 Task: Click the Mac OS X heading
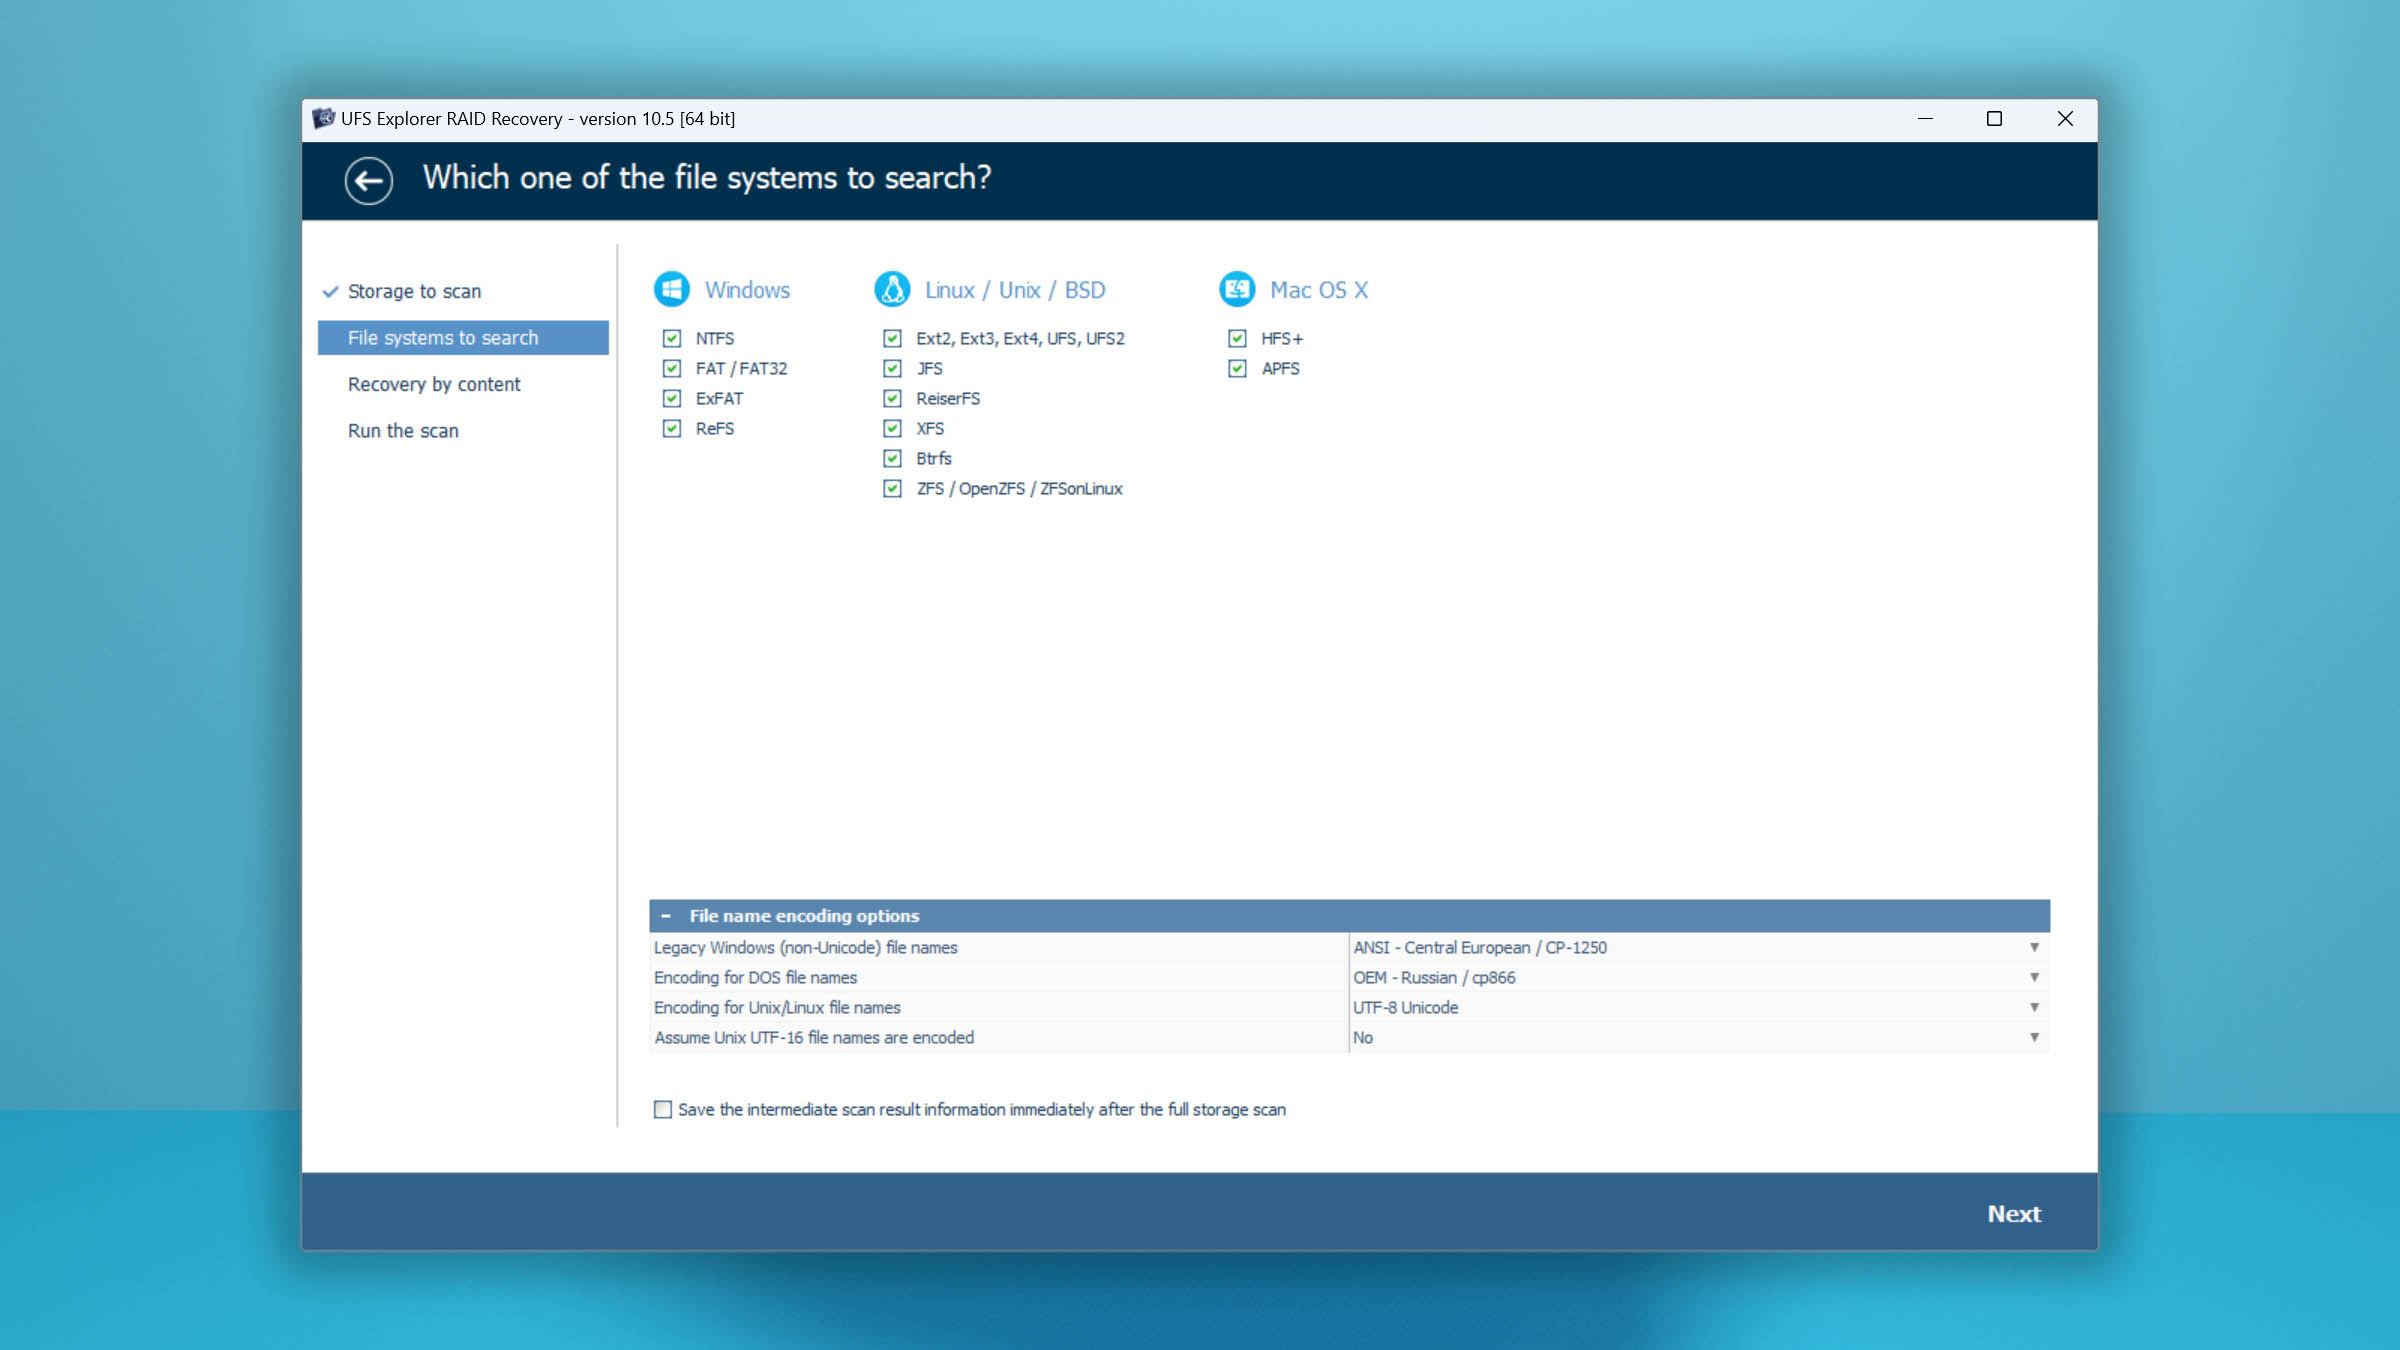point(1318,290)
